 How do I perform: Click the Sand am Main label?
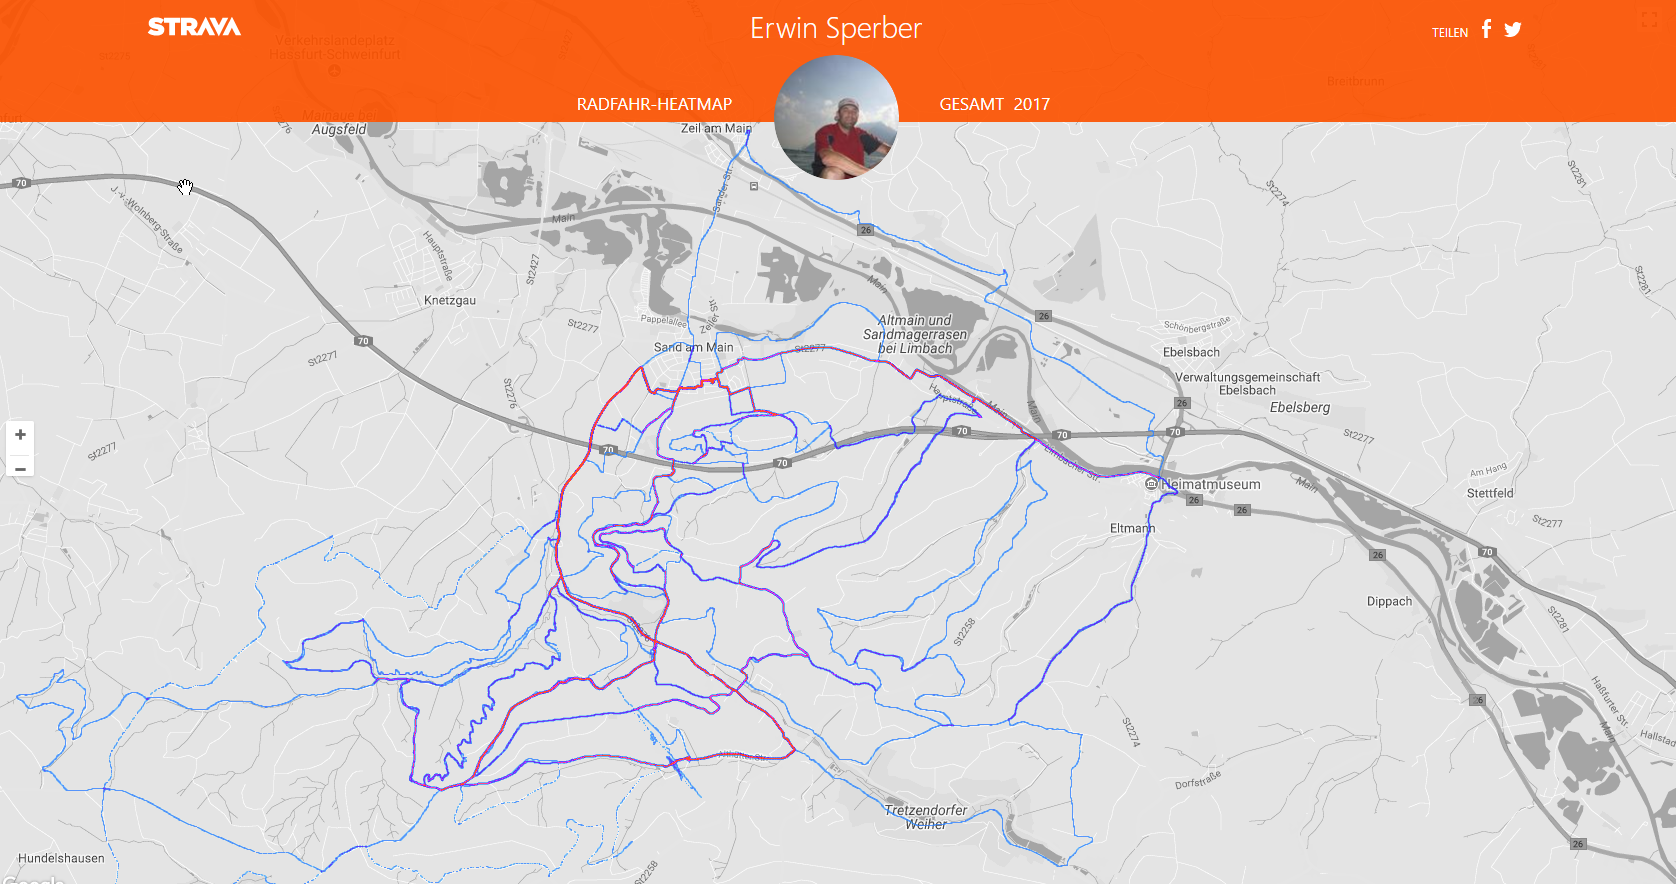click(693, 347)
